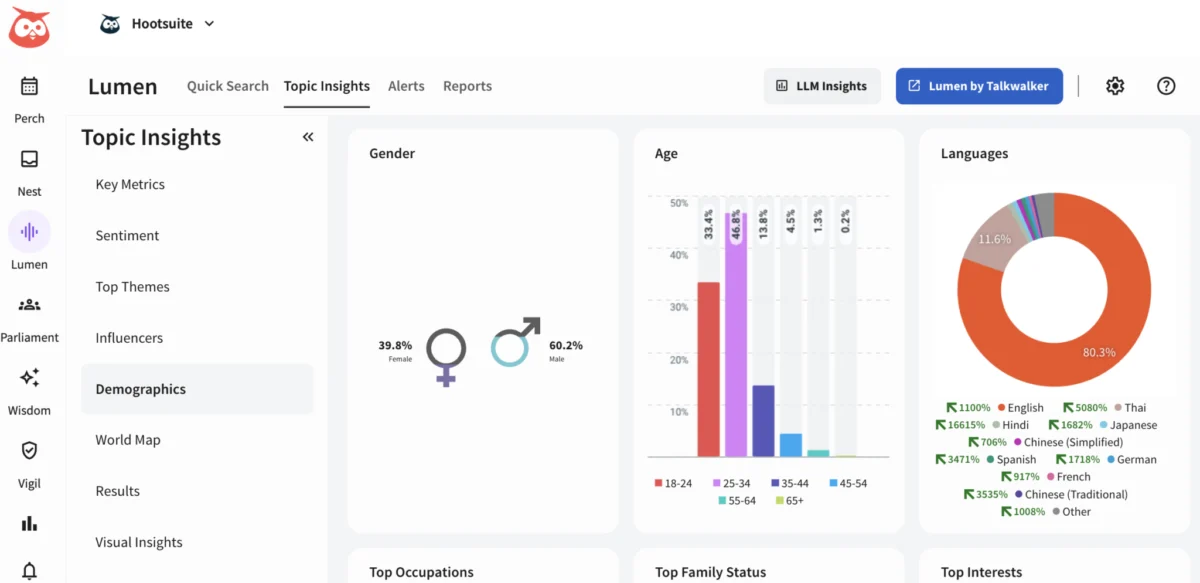Select Chinese (Traditional) legend entry
The height and width of the screenshot is (583, 1200).
coord(1071,494)
